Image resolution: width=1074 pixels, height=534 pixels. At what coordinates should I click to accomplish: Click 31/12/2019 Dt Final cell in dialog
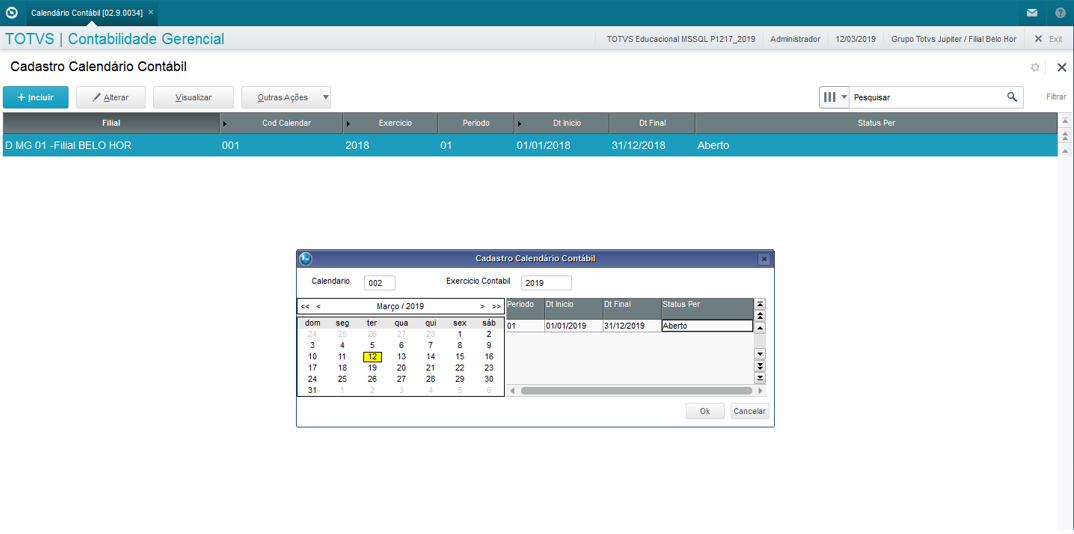click(x=632, y=326)
